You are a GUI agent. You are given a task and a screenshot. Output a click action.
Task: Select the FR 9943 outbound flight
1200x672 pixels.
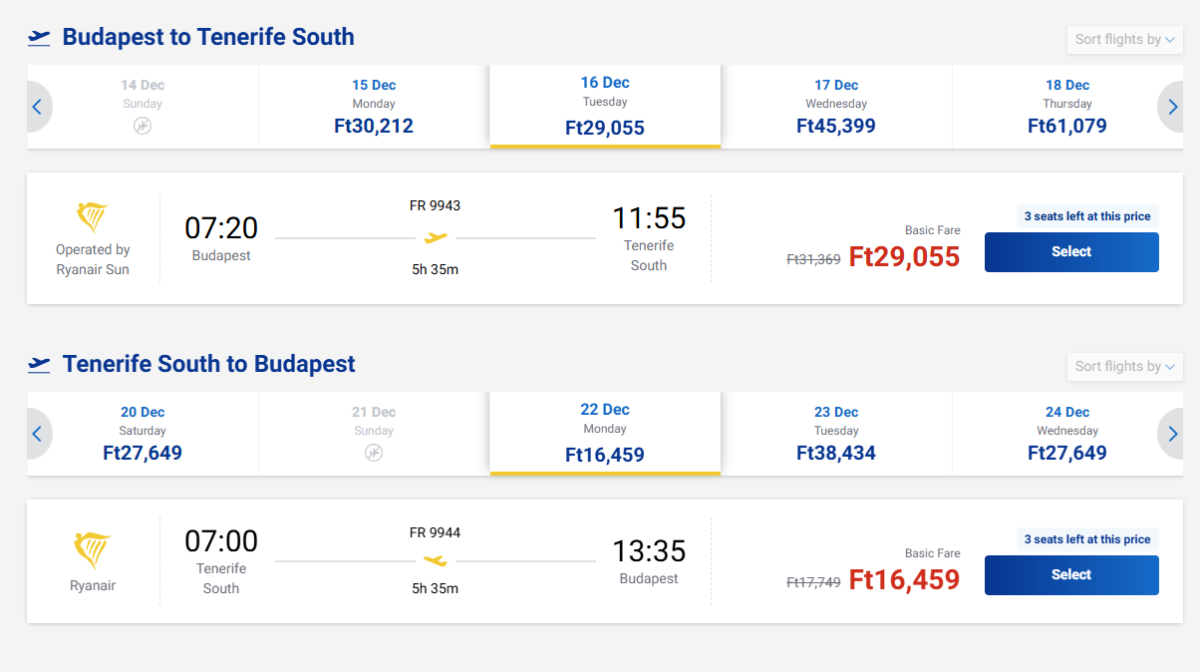coord(1071,252)
